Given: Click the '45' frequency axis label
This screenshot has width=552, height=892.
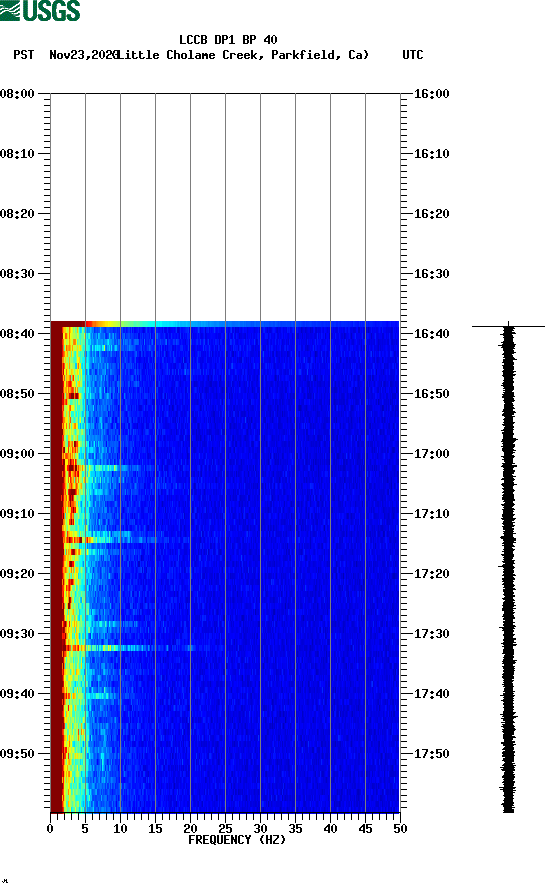Looking at the screenshot, I should [x=365, y=829].
